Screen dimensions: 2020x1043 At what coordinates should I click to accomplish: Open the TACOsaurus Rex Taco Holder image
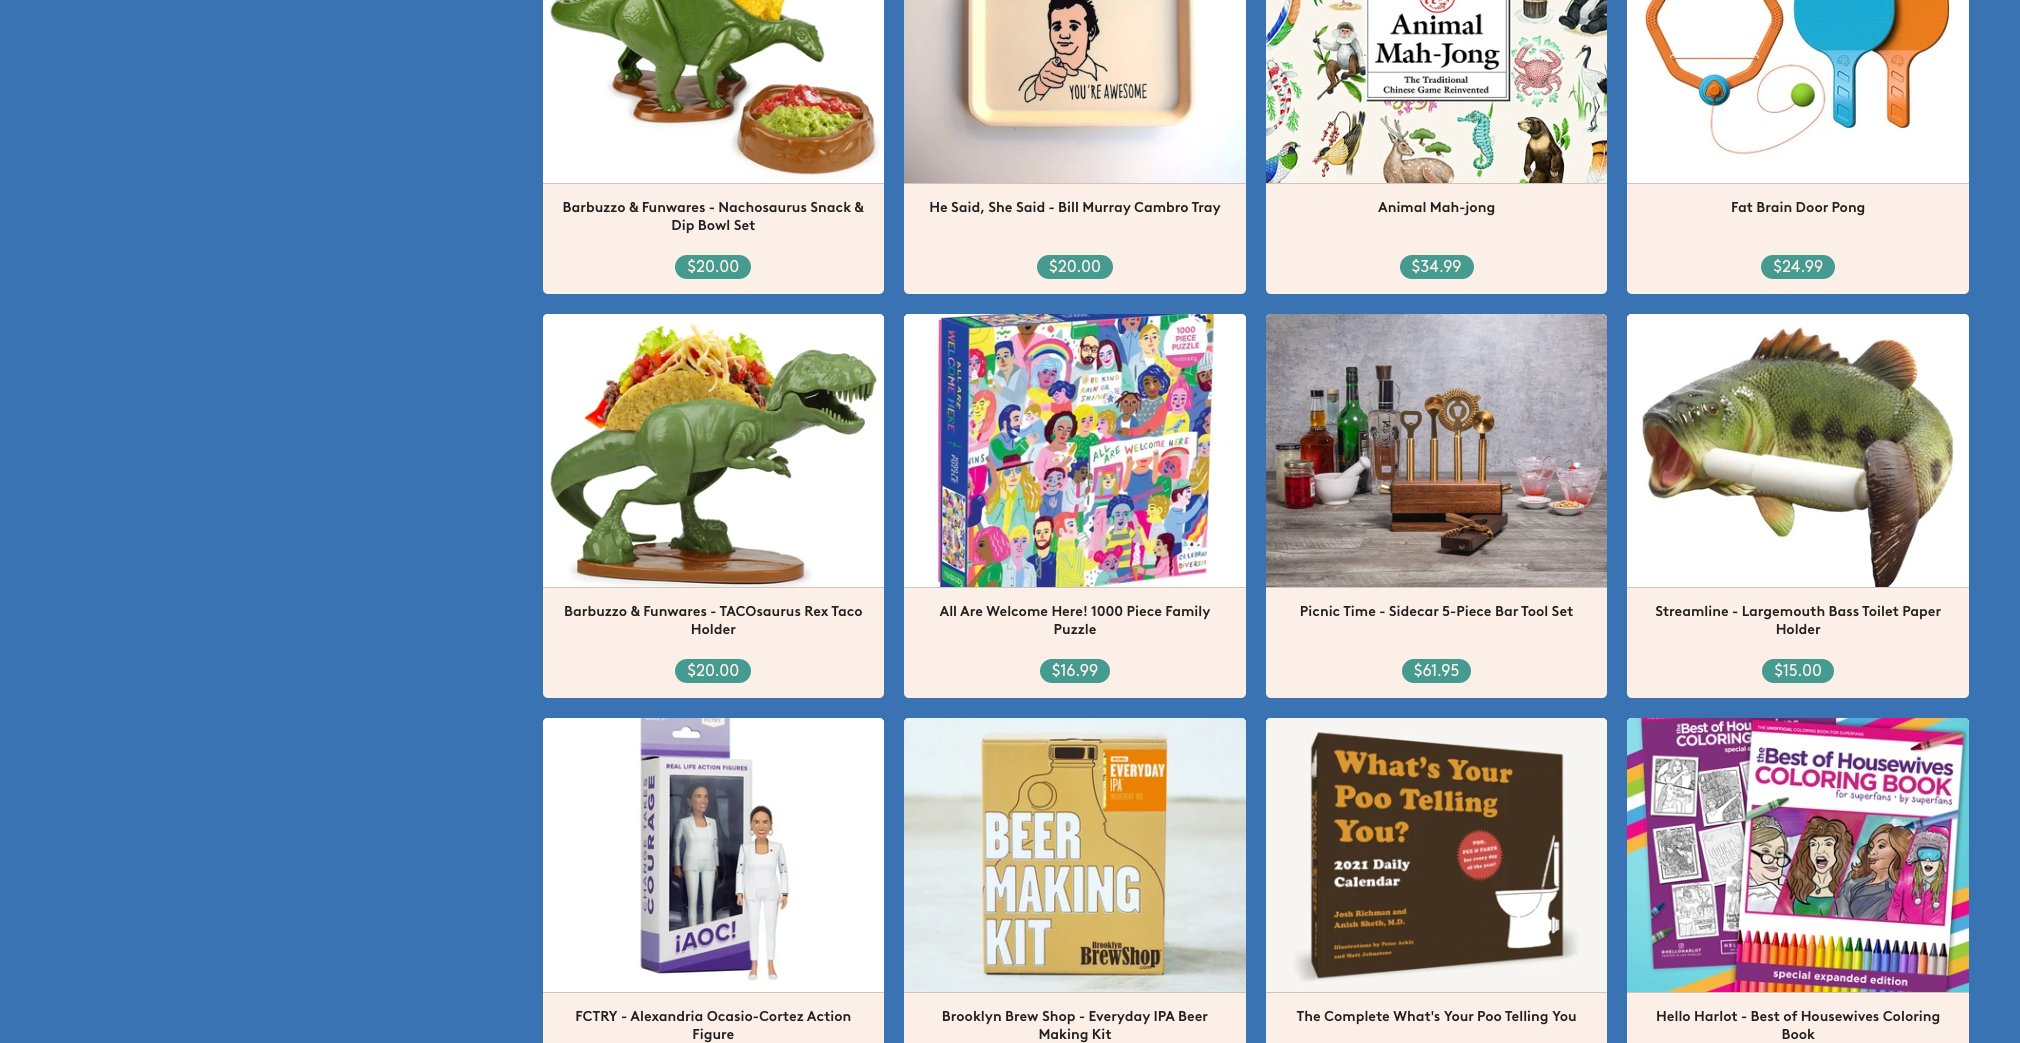pyautogui.click(x=713, y=450)
